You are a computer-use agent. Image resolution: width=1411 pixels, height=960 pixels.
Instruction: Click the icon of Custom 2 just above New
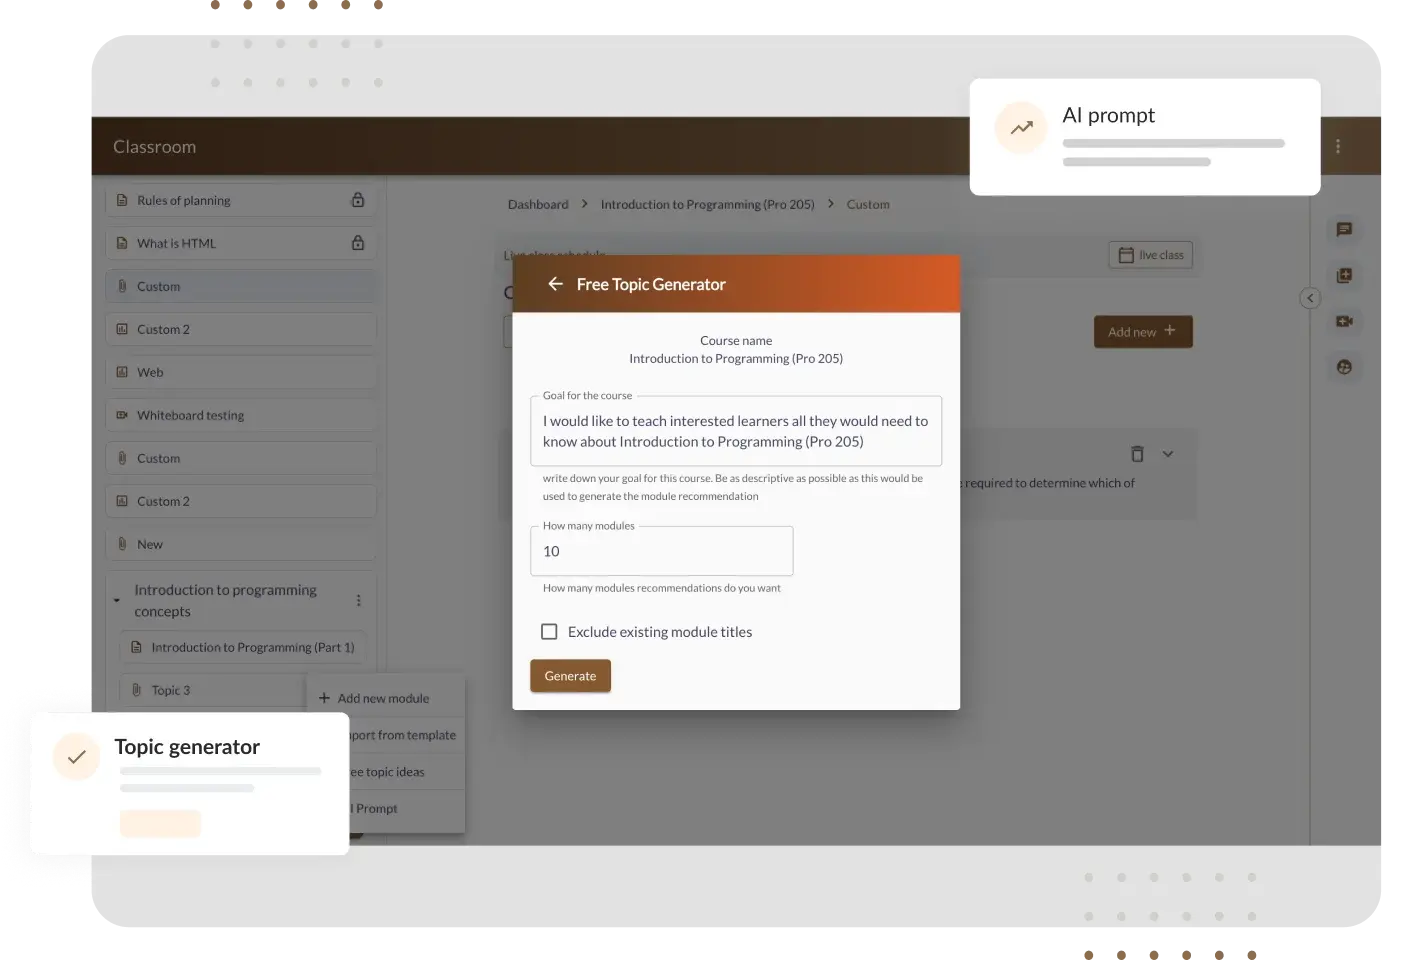(122, 501)
